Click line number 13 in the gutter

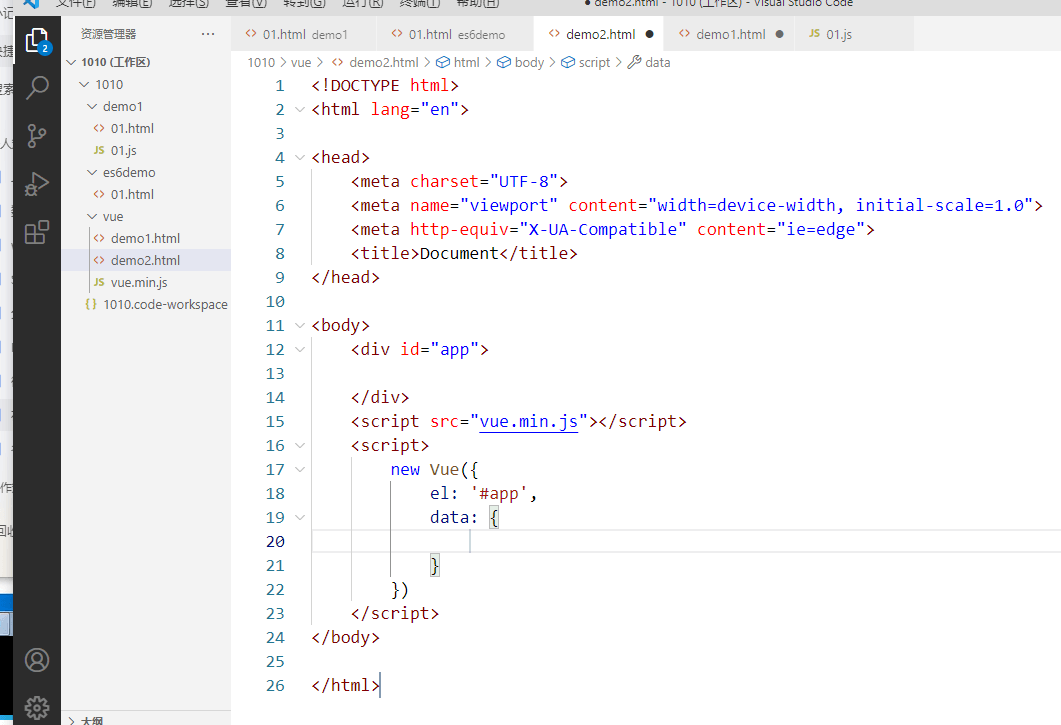(275, 373)
